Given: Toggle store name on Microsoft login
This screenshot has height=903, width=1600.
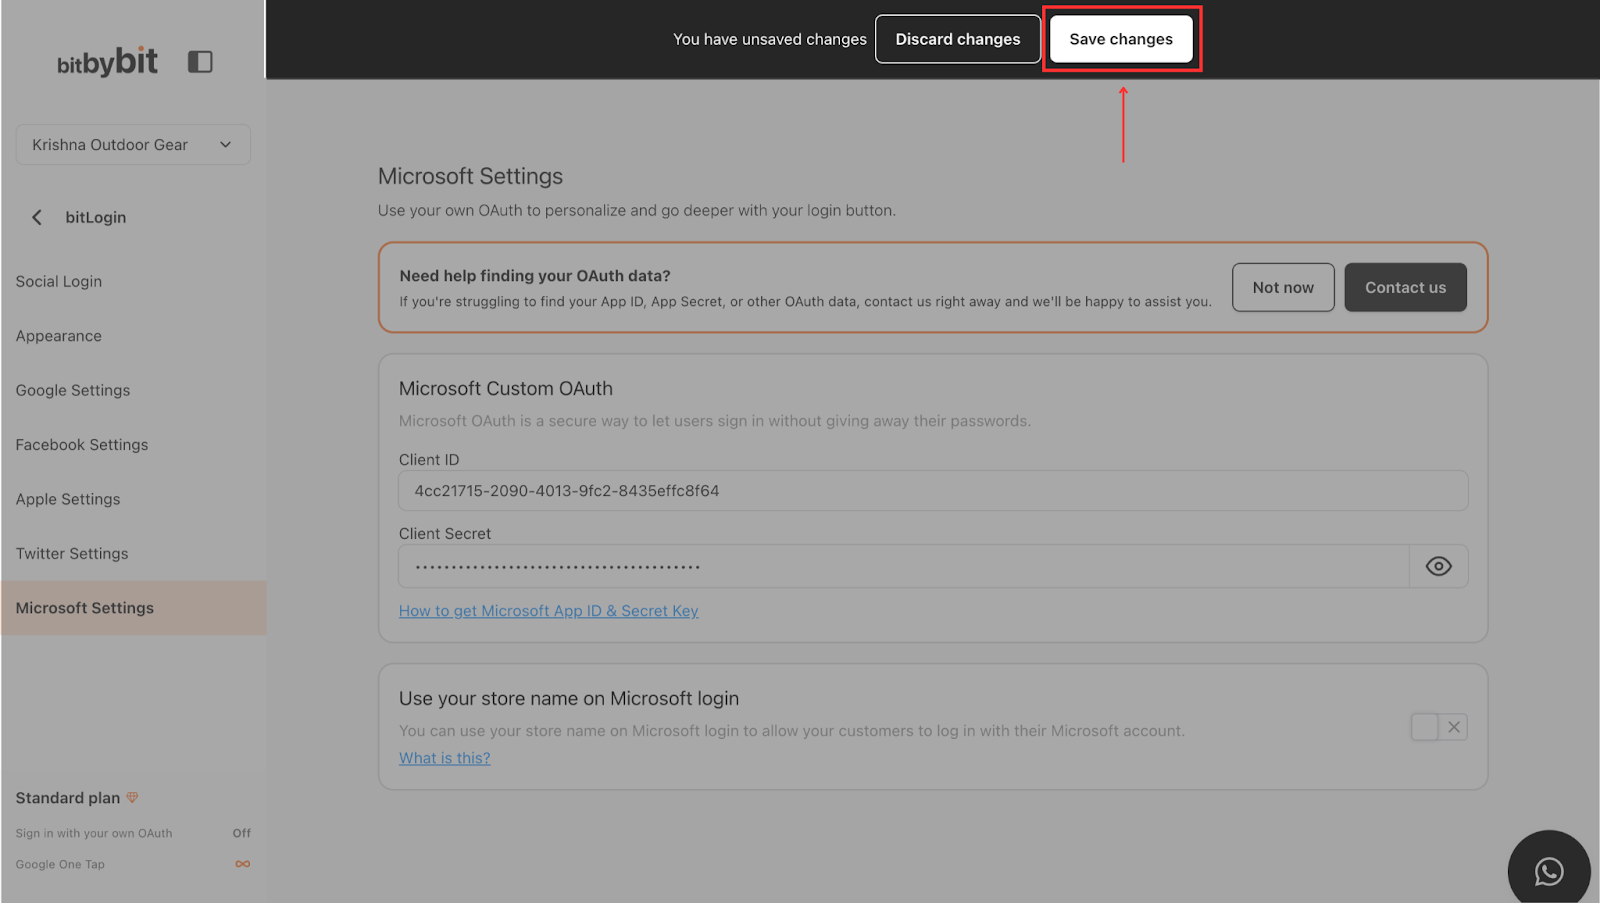Looking at the screenshot, I should [x=1438, y=727].
